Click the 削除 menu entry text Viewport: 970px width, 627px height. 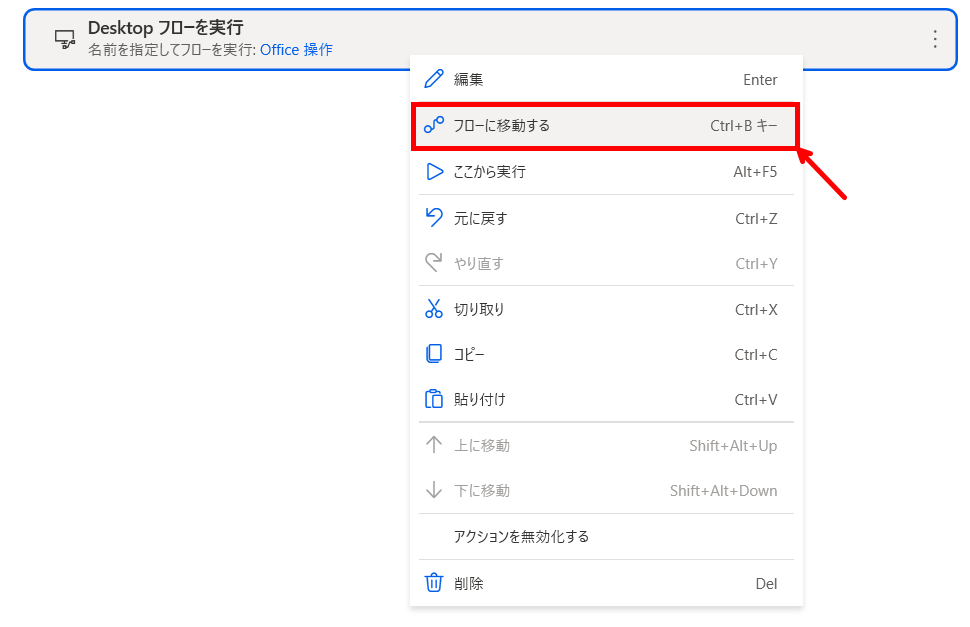click(468, 584)
